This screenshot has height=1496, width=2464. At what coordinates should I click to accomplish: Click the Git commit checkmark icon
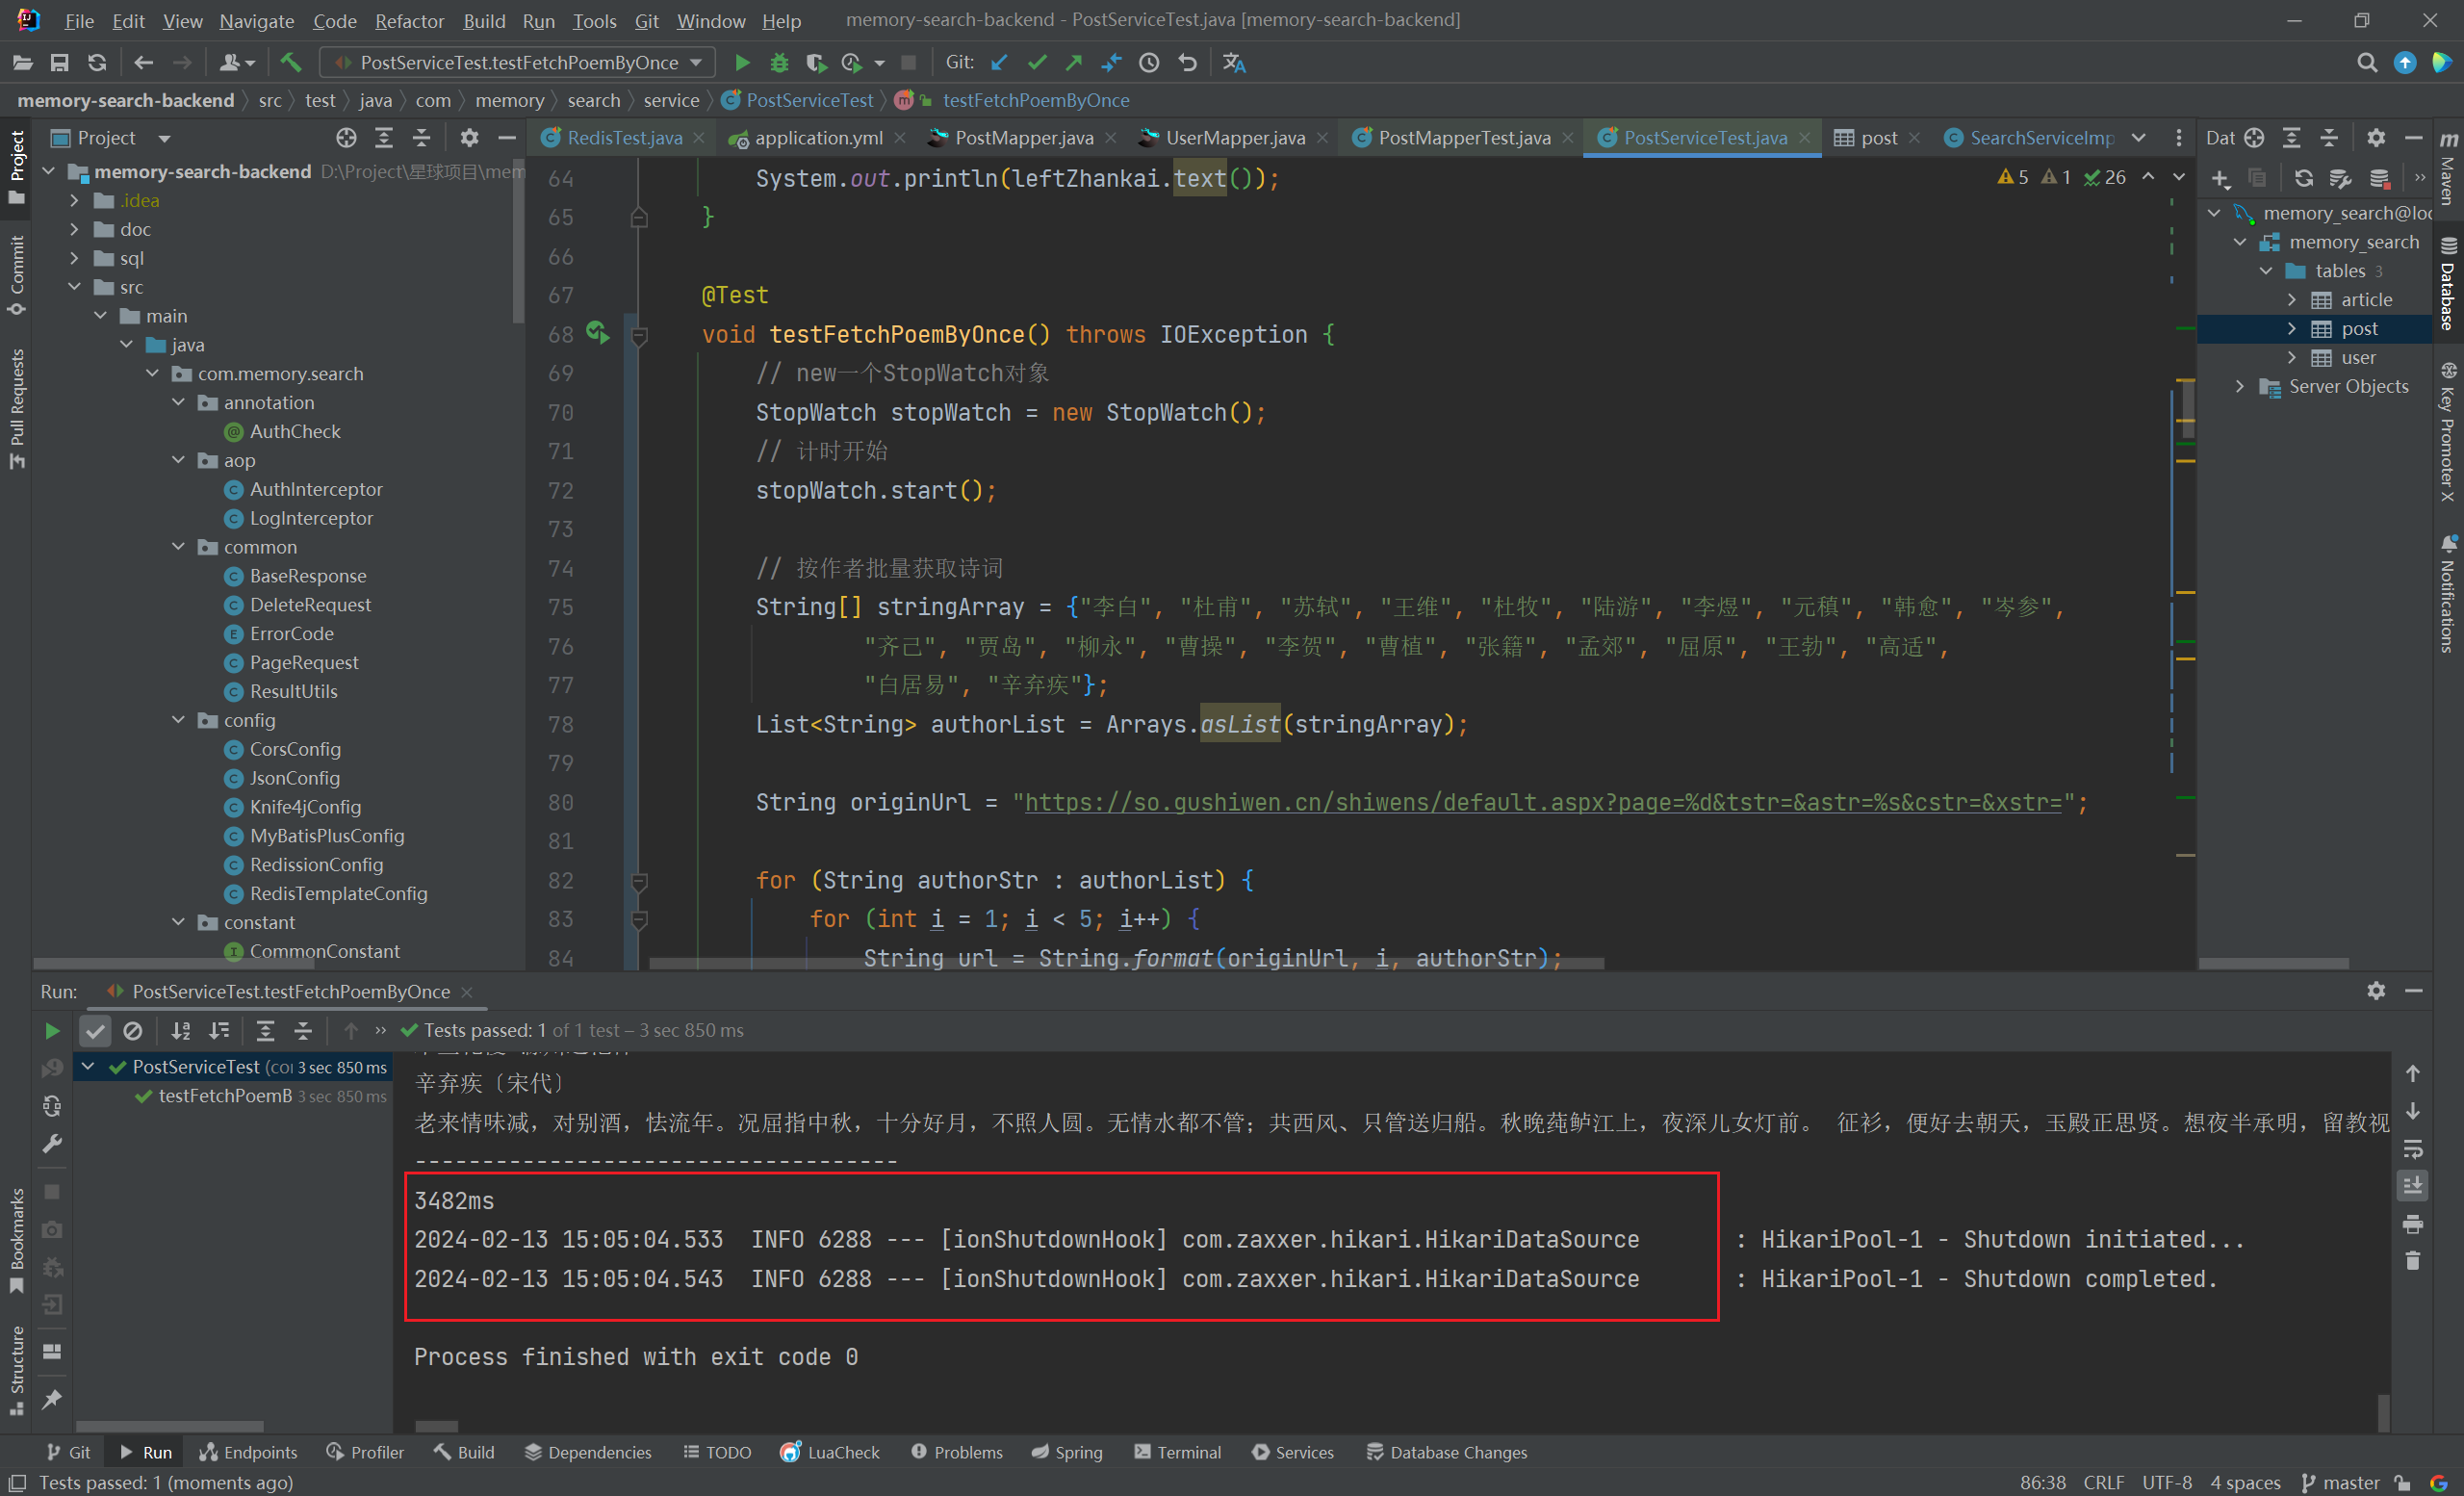point(1037,62)
